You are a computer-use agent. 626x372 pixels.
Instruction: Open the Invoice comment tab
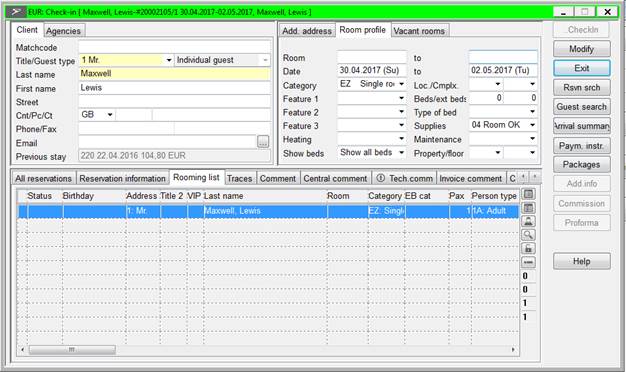click(470, 178)
